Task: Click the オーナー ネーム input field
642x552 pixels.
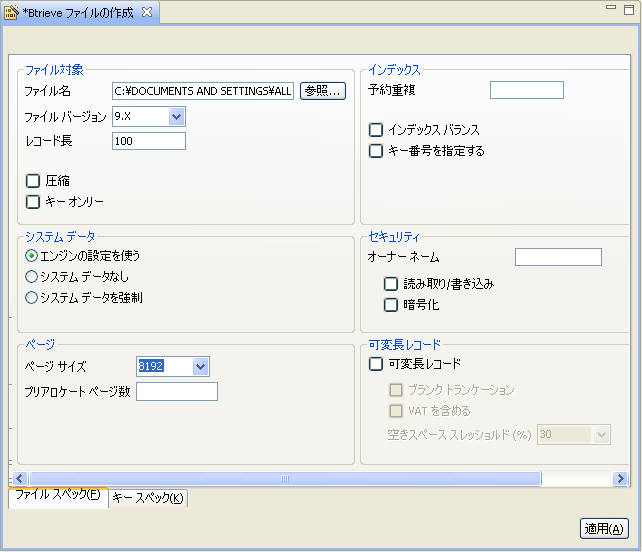Action: [557, 258]
